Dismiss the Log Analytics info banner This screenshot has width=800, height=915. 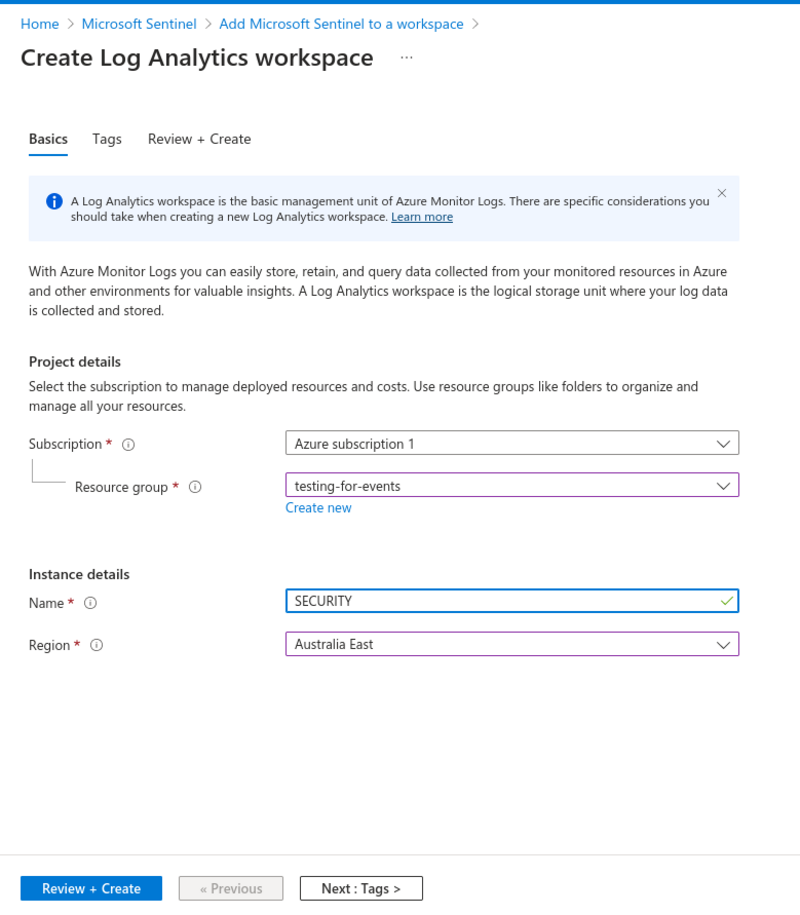722,193
